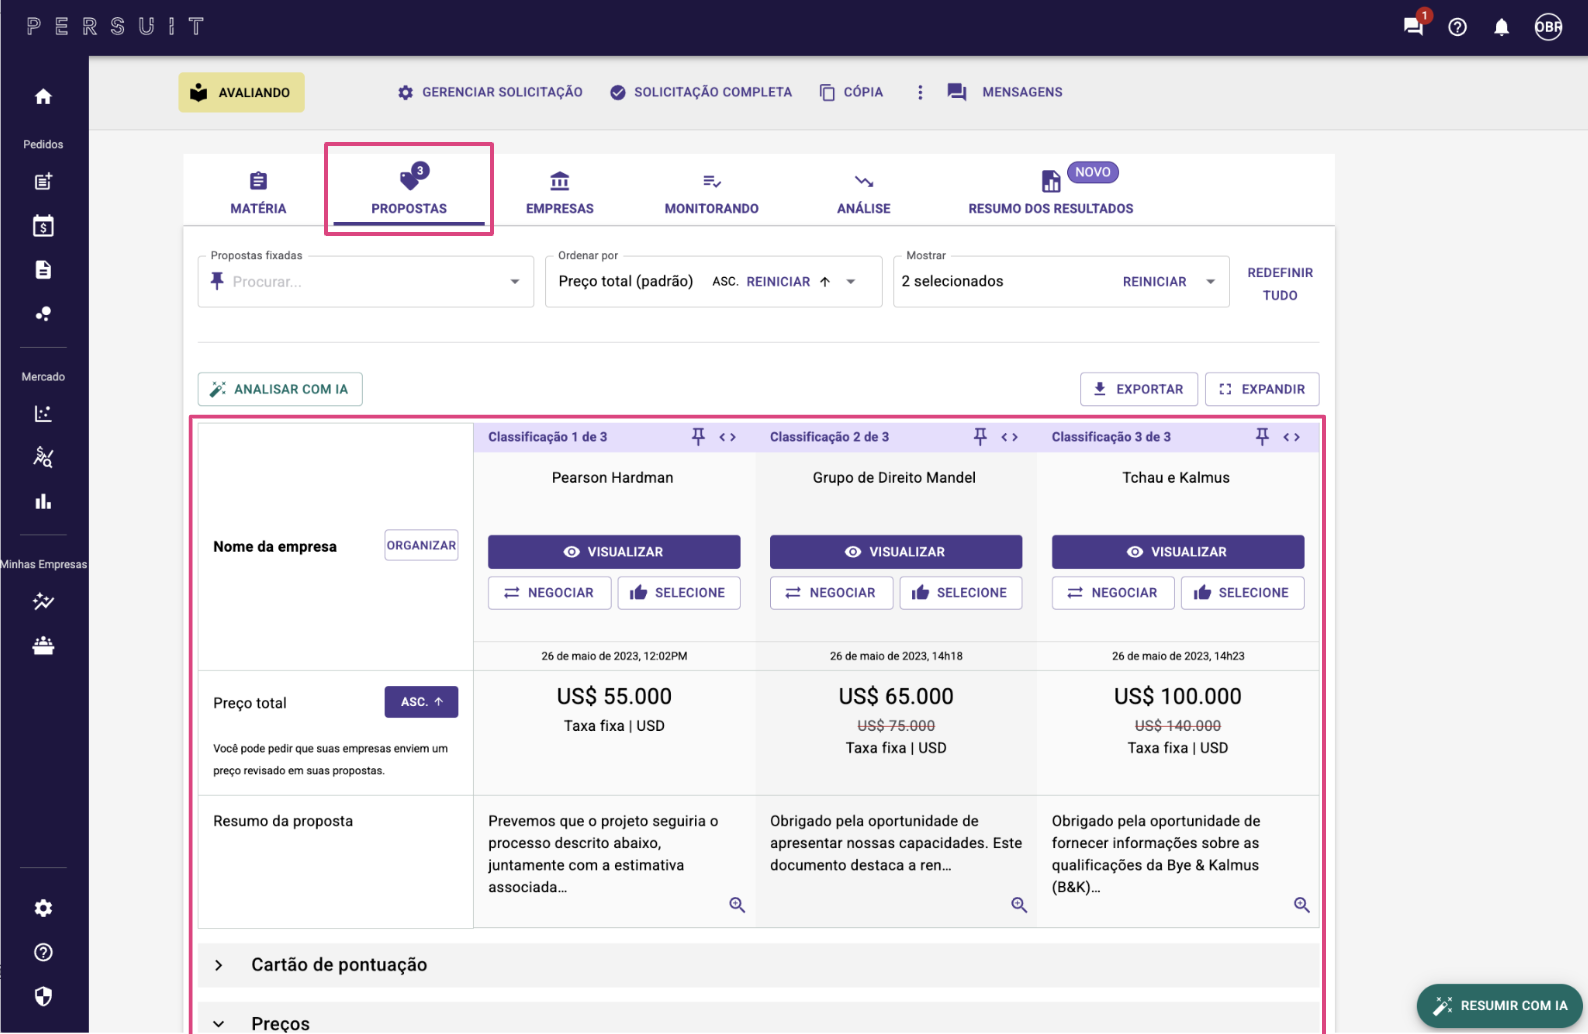Click Reiniciar in Ordenar por field
The image size is (1588, 1034).
[x=778, y=282]
